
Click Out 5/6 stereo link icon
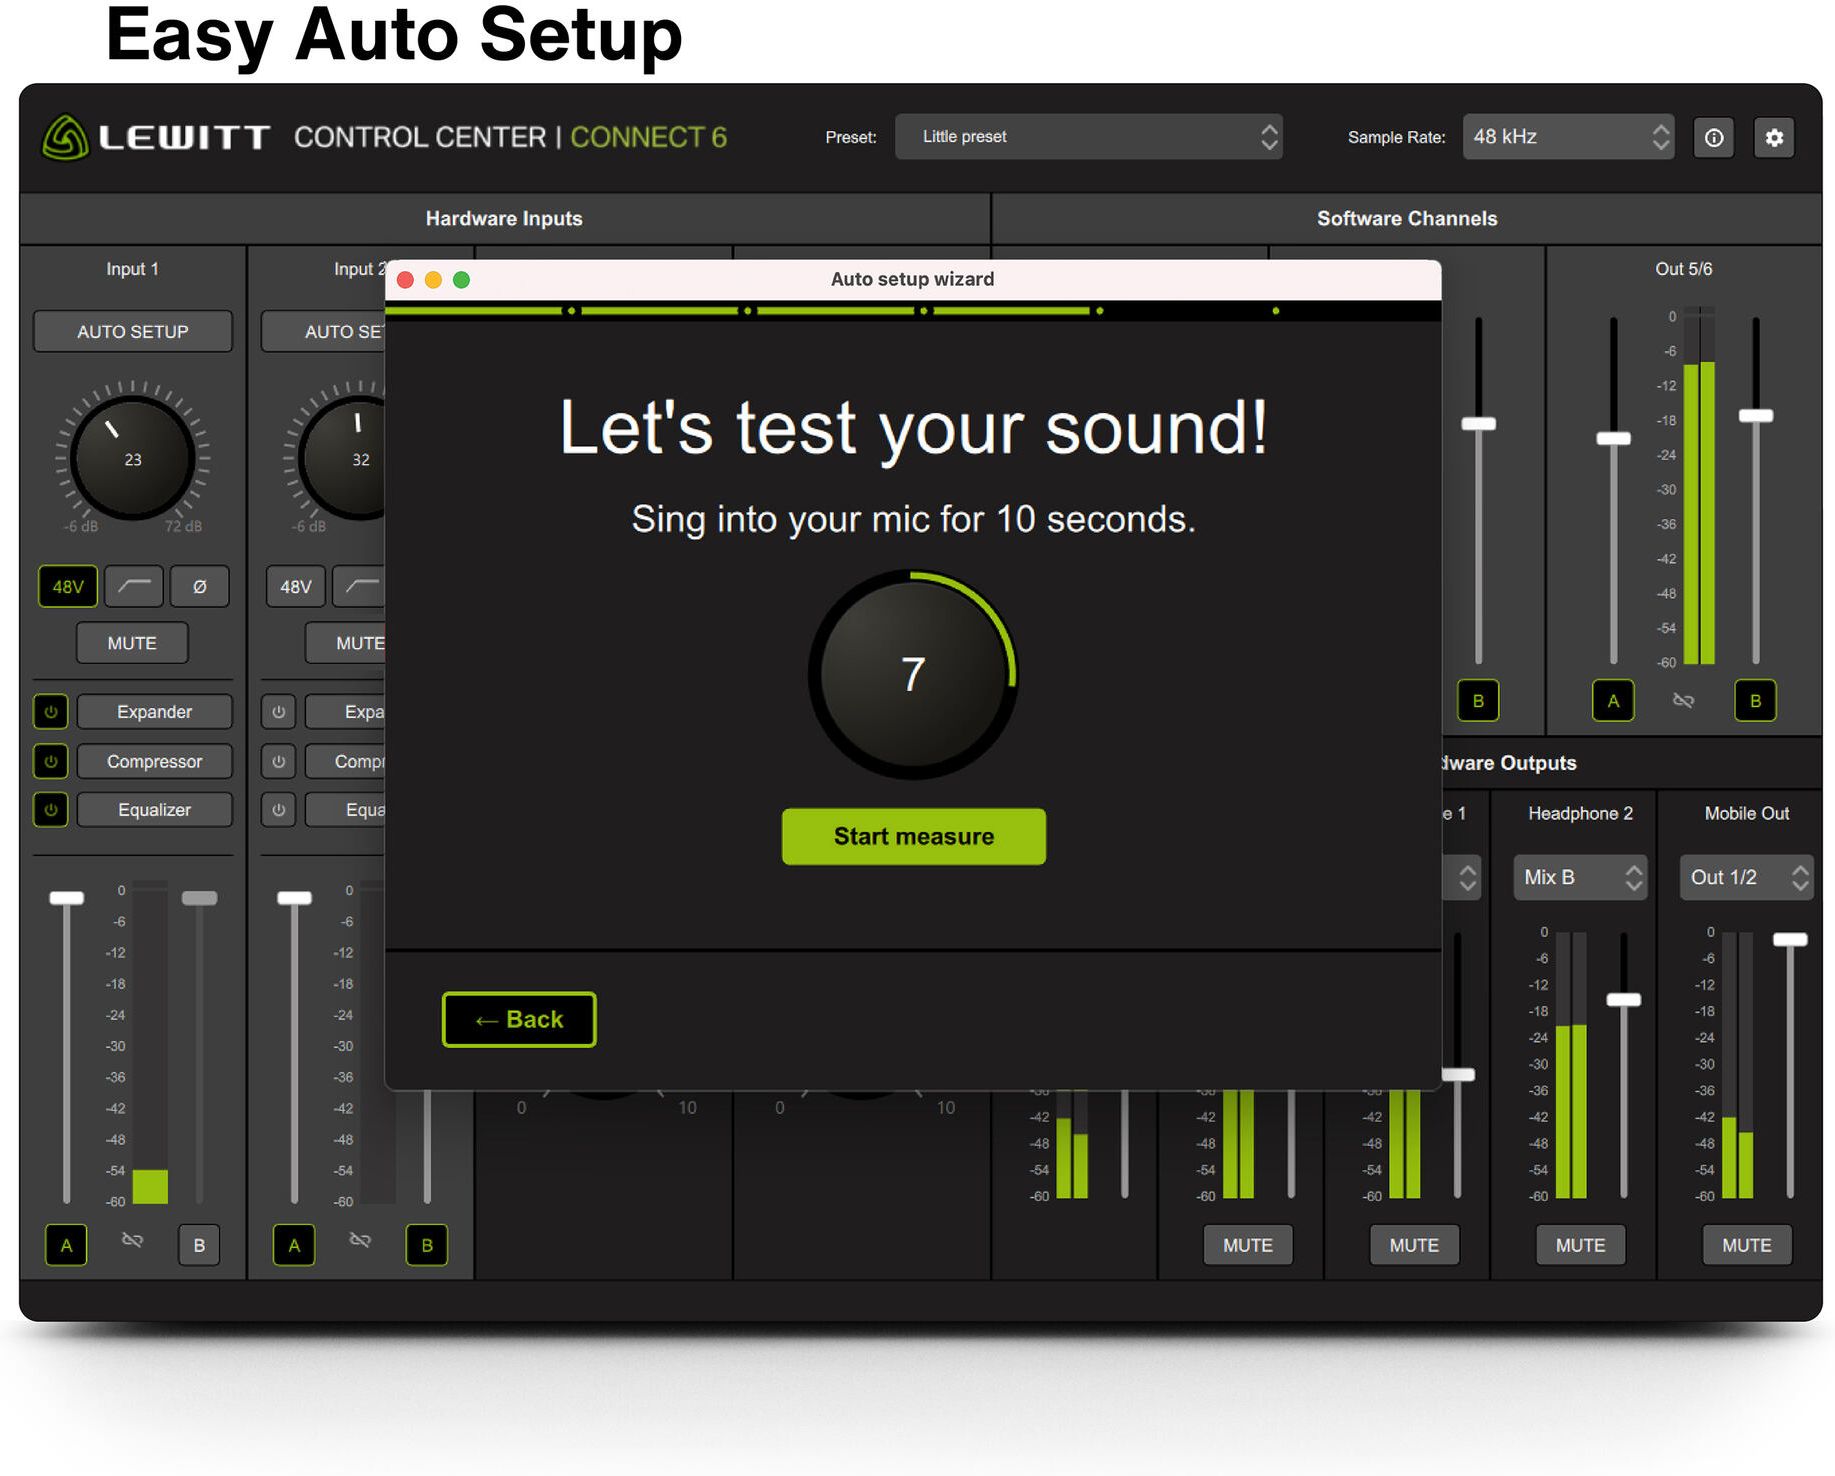click(x=1683, y=701)
